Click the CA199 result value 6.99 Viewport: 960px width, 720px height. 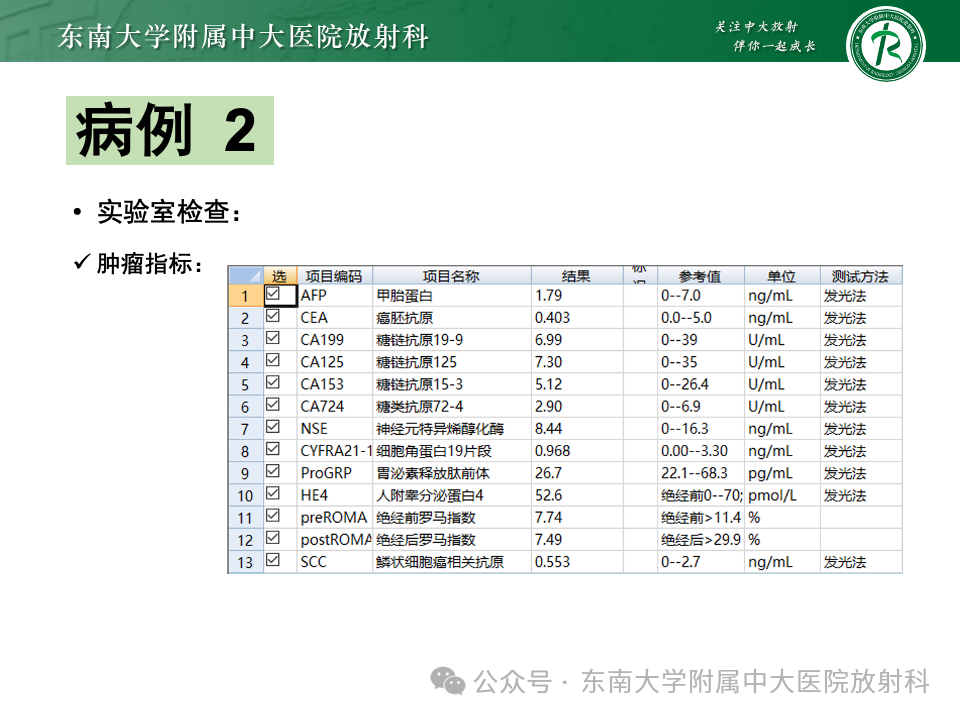[549, 340]
